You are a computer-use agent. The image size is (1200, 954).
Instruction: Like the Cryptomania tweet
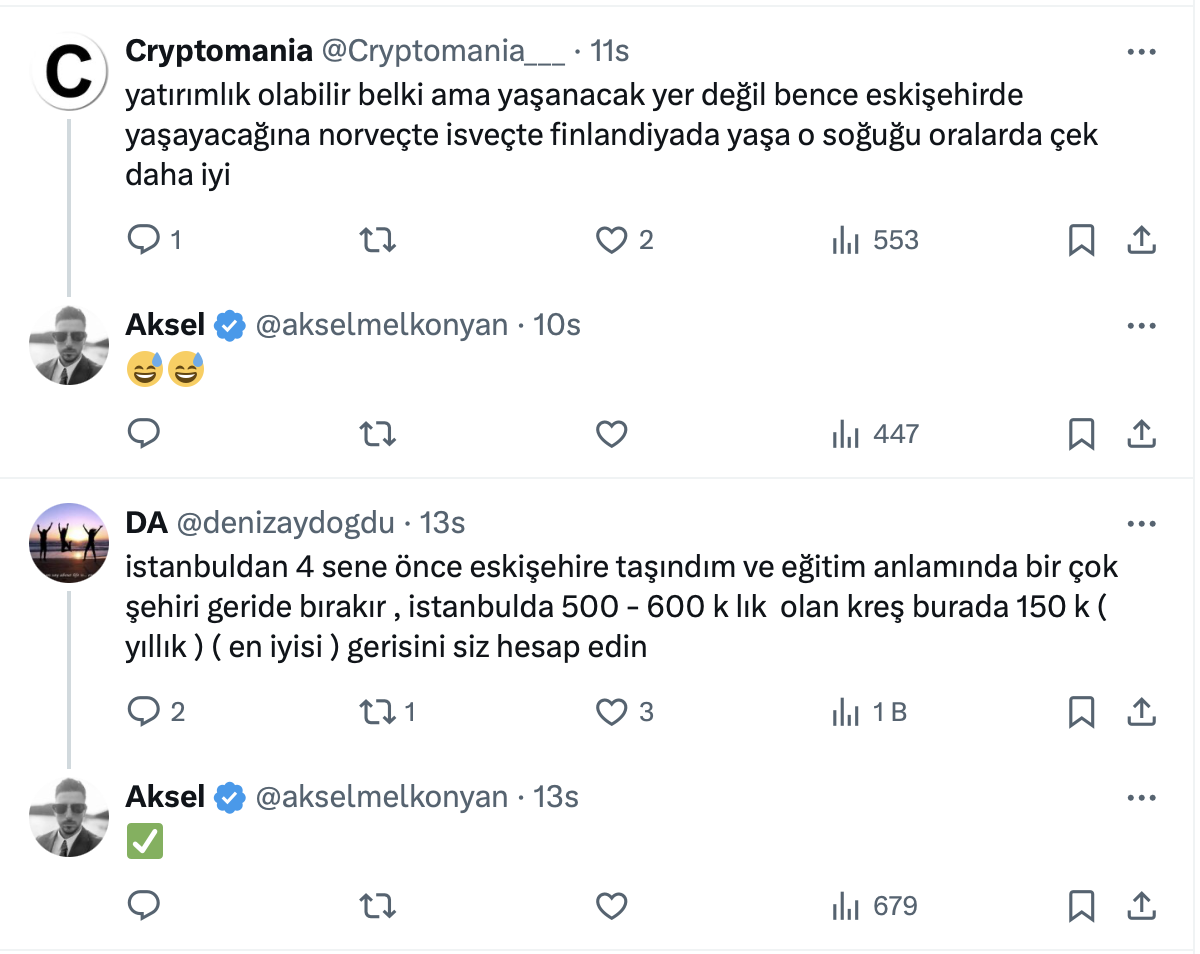[x=611, y=240]
